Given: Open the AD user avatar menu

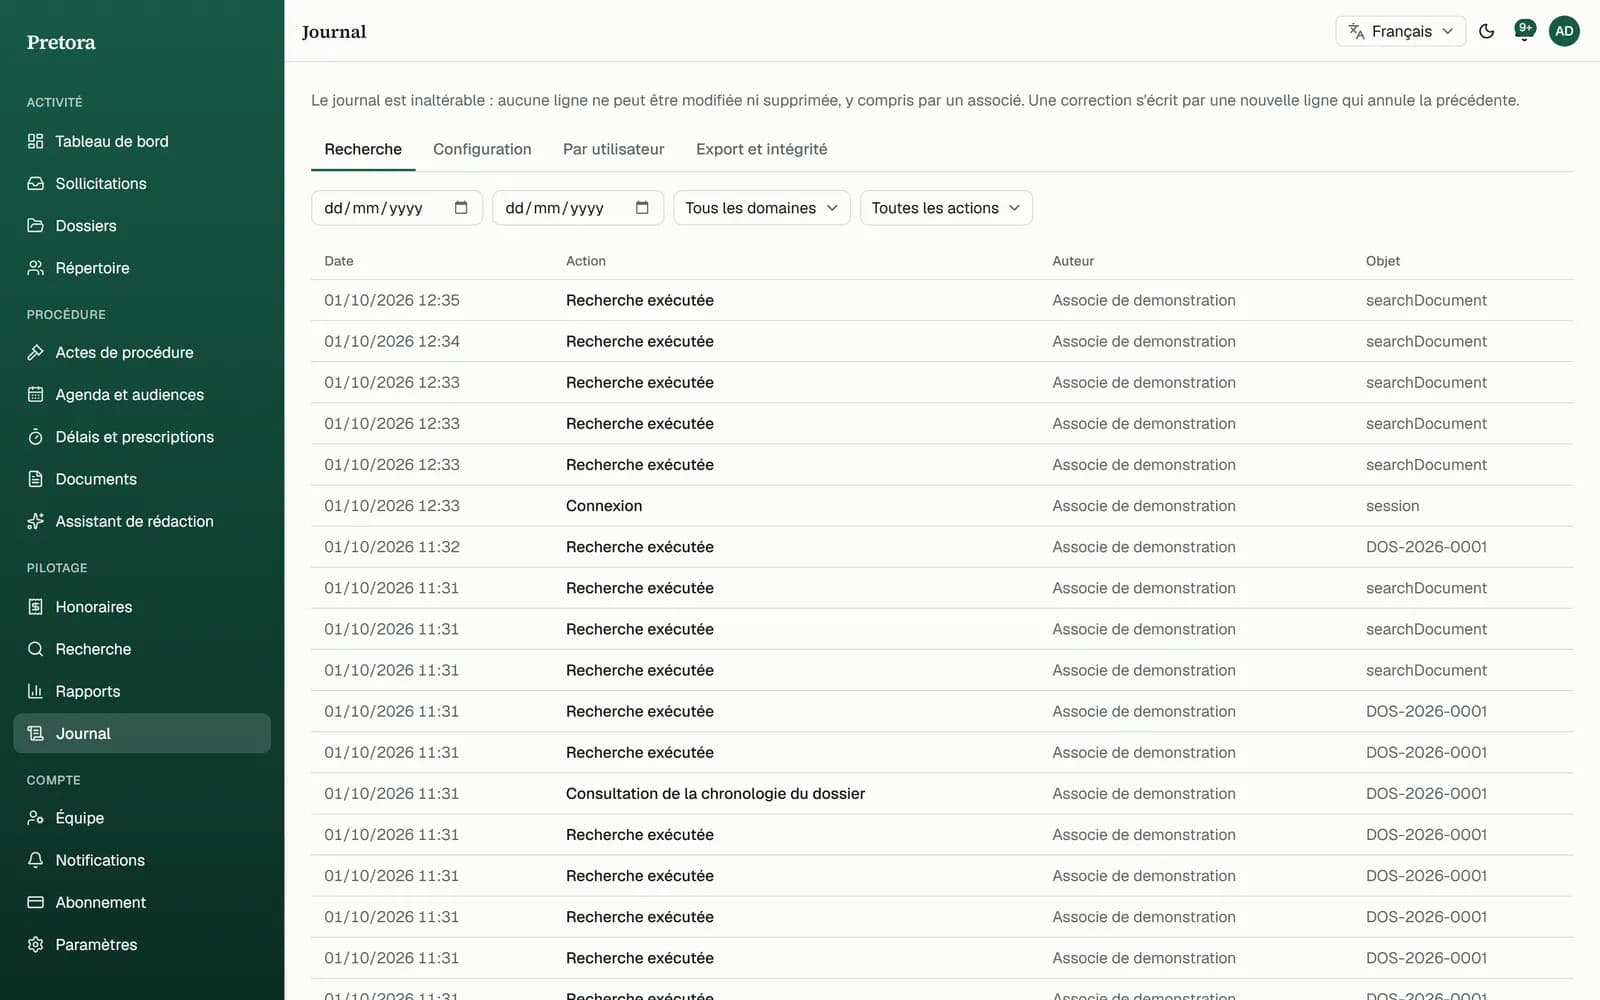Looking at the screenshot, I should (x=1564, y=31).
